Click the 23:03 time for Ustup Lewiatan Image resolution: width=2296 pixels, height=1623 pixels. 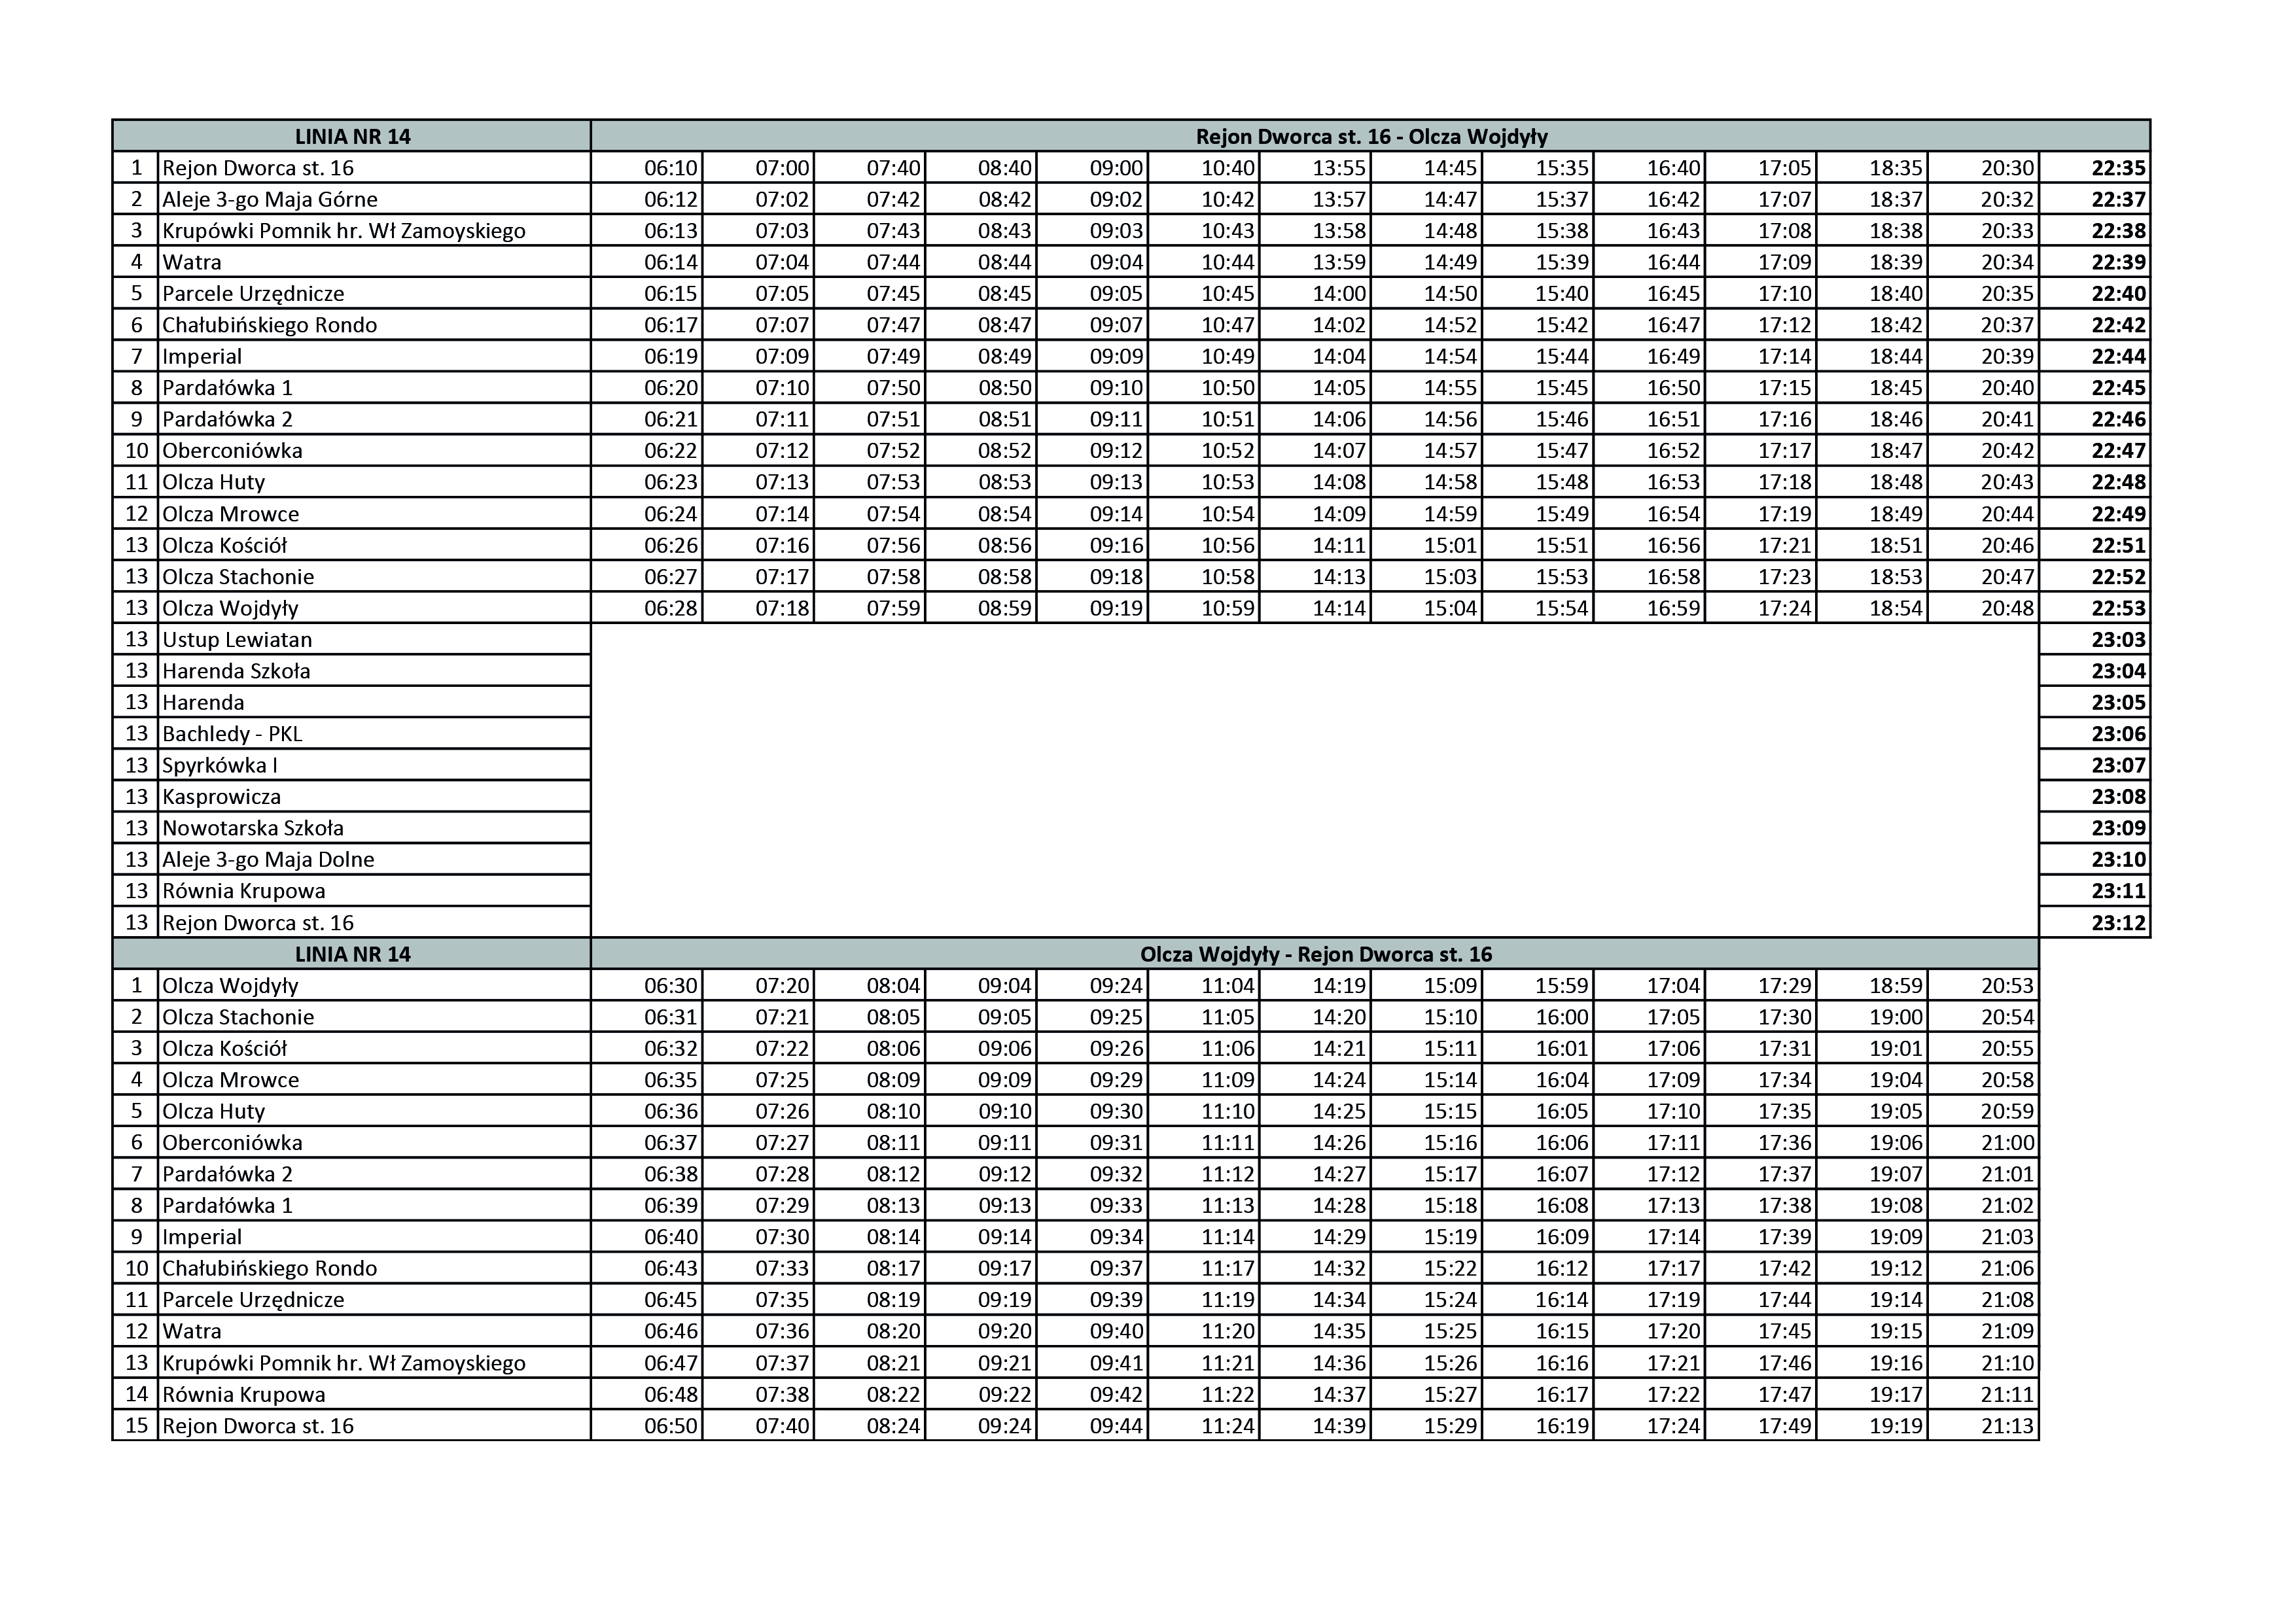click(2118, 639)
